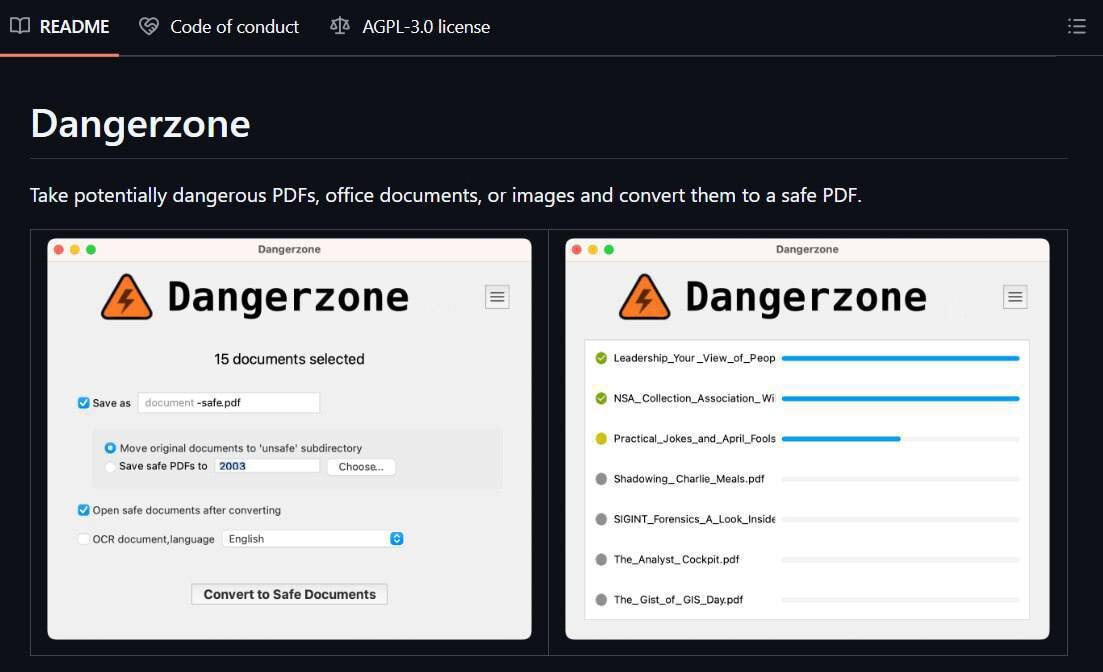1103x672 pixels.
Task: Click SIGINT_Forensics_A_Look_Inside file name
Action: tap(694, 519)
